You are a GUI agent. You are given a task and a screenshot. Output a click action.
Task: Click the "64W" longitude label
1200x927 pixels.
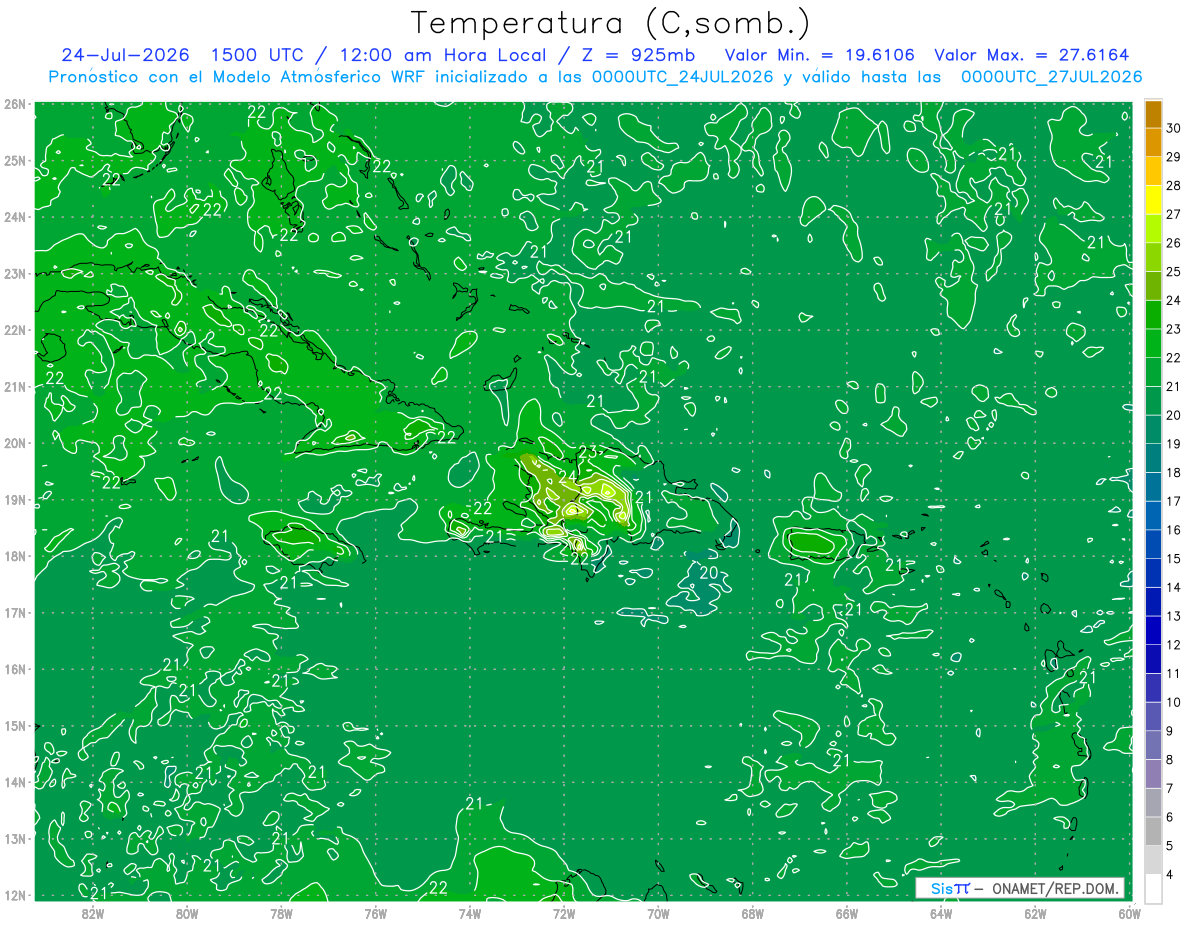tap(941, 913)
